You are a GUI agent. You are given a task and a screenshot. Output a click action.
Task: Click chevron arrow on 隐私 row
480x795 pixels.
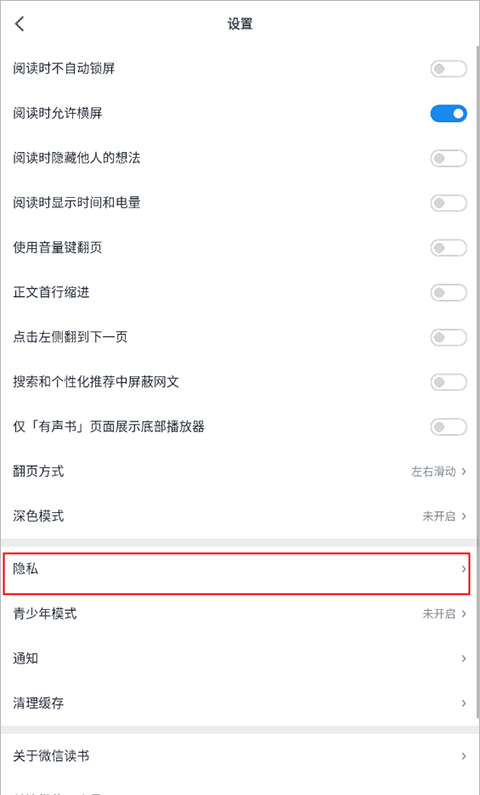(x=463, y=569)
